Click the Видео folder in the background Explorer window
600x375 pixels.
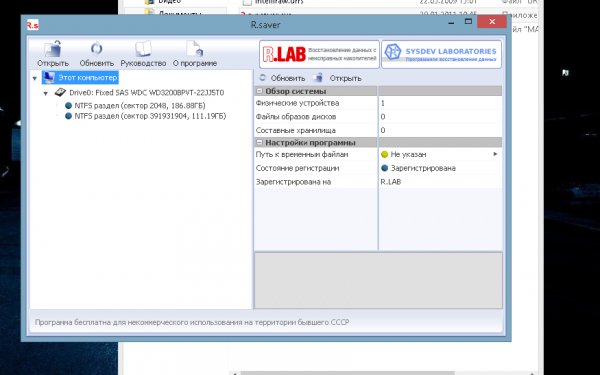pyautogui.click(x=170, y=2)
